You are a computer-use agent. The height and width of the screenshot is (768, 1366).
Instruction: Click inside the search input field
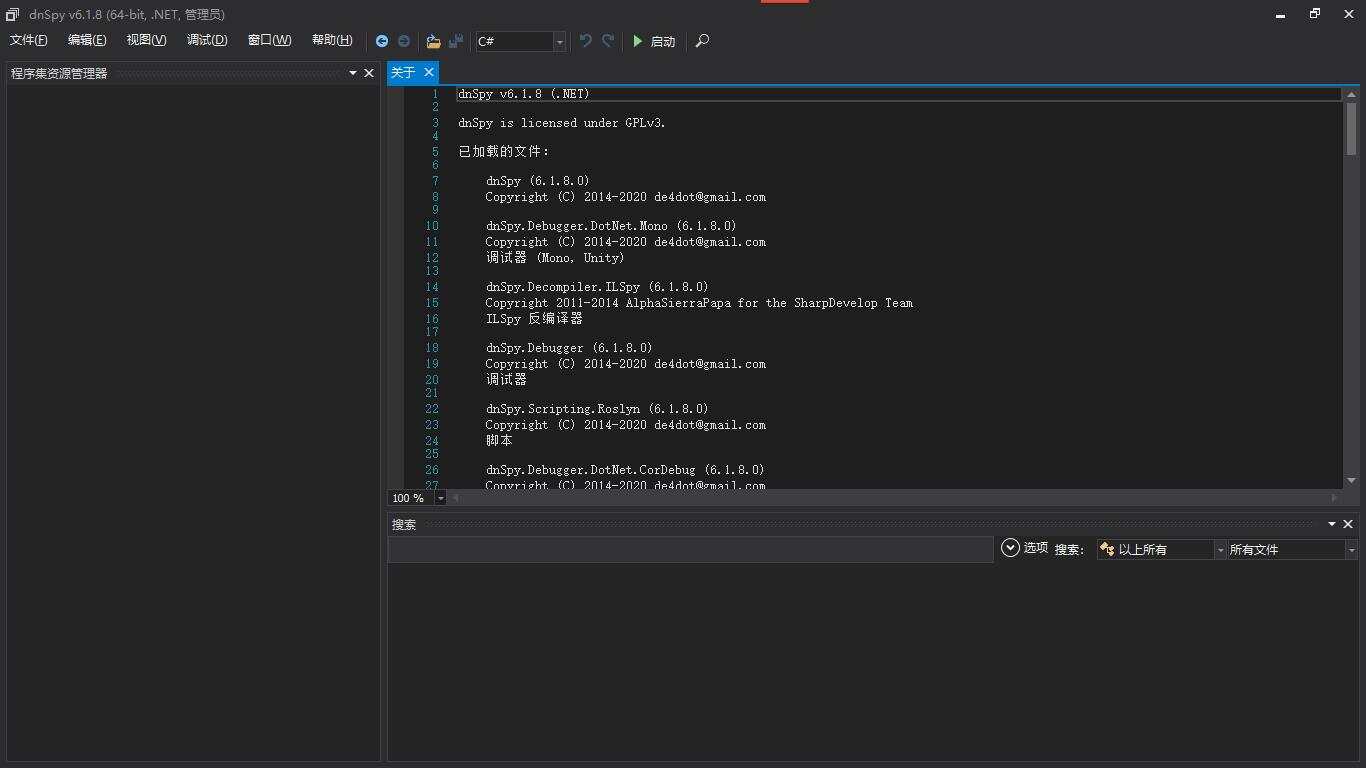(690, 549)
